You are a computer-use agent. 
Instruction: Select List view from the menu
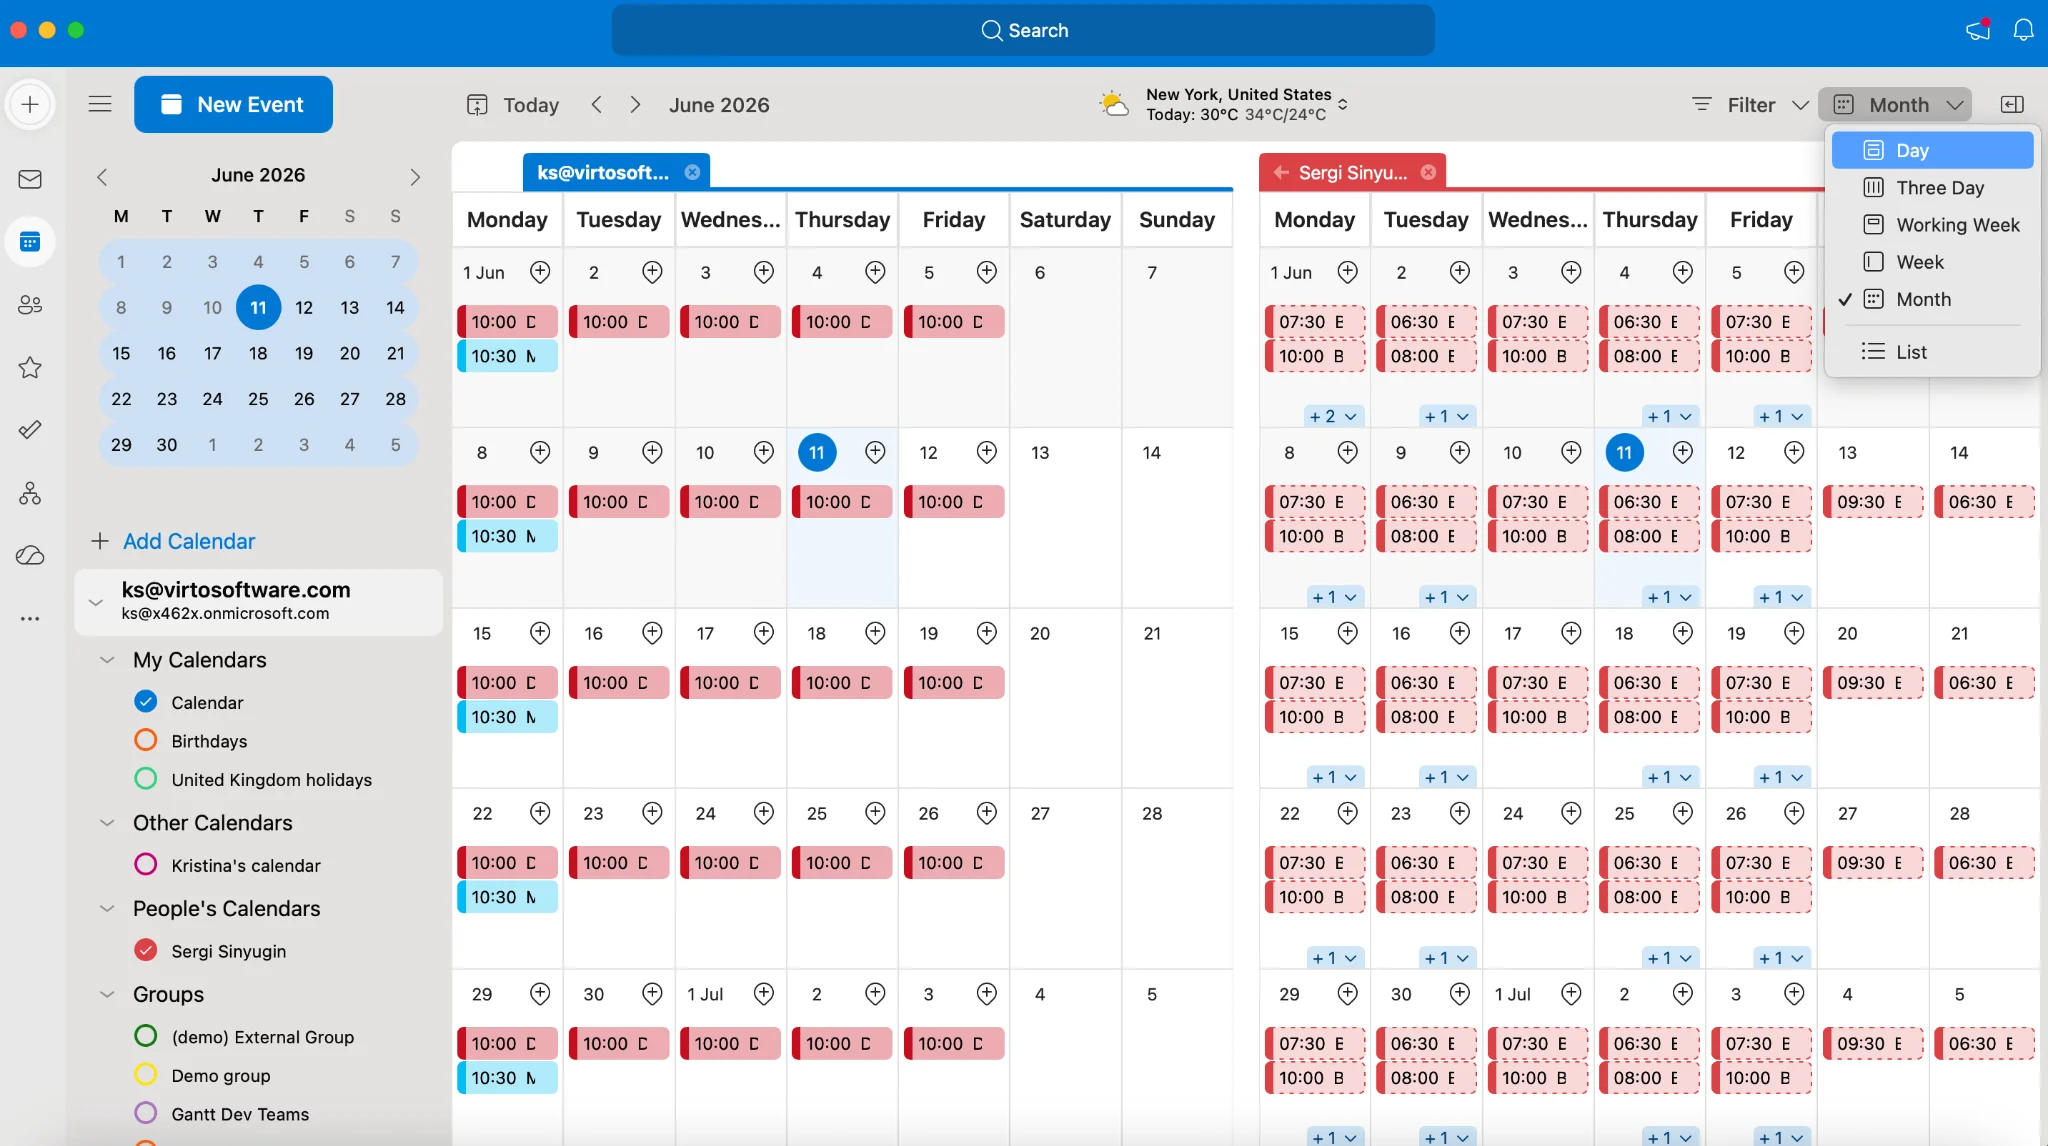point(1932,351)
